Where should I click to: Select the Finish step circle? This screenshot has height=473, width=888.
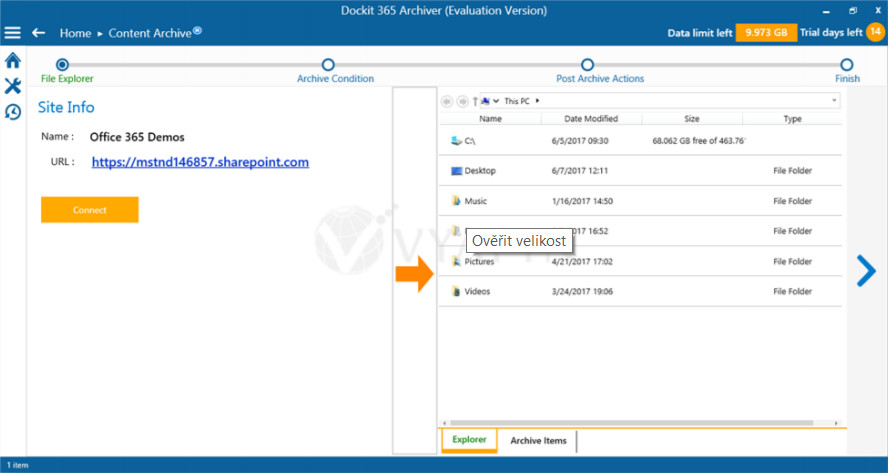(846, 65)
